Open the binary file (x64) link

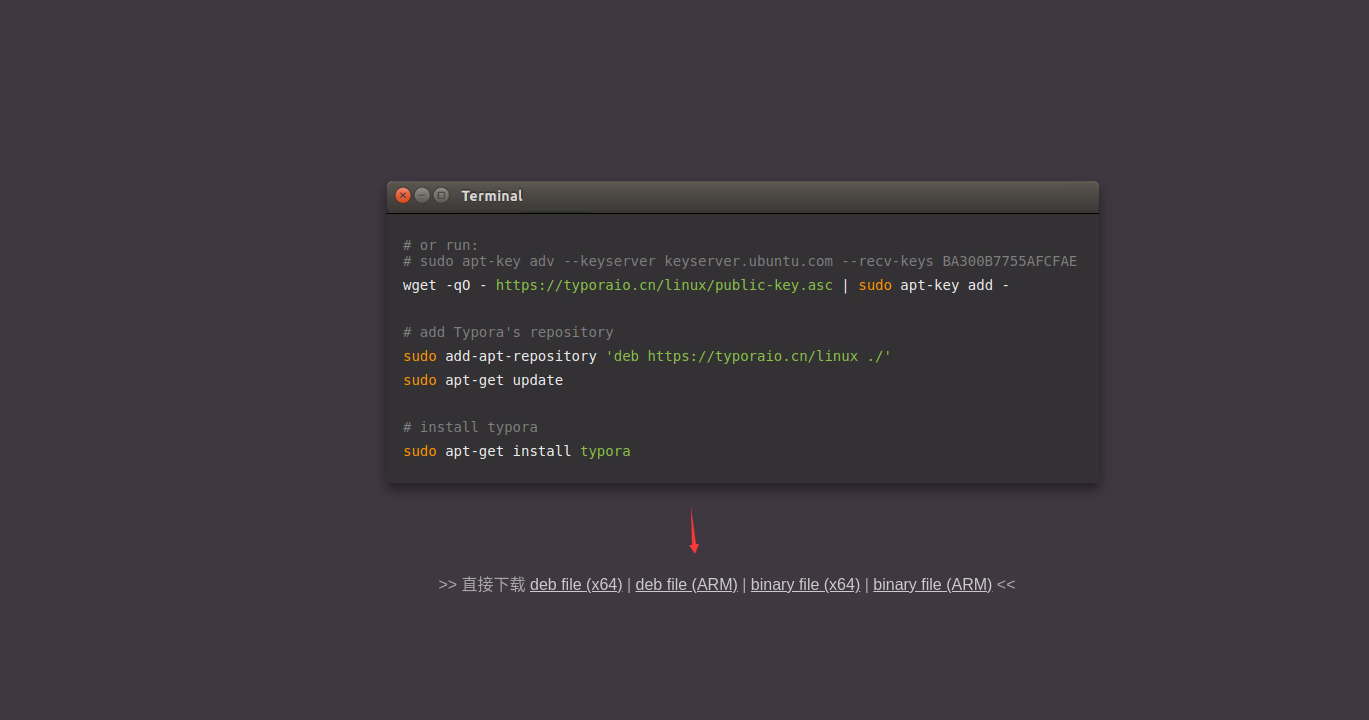pos(805,585)
